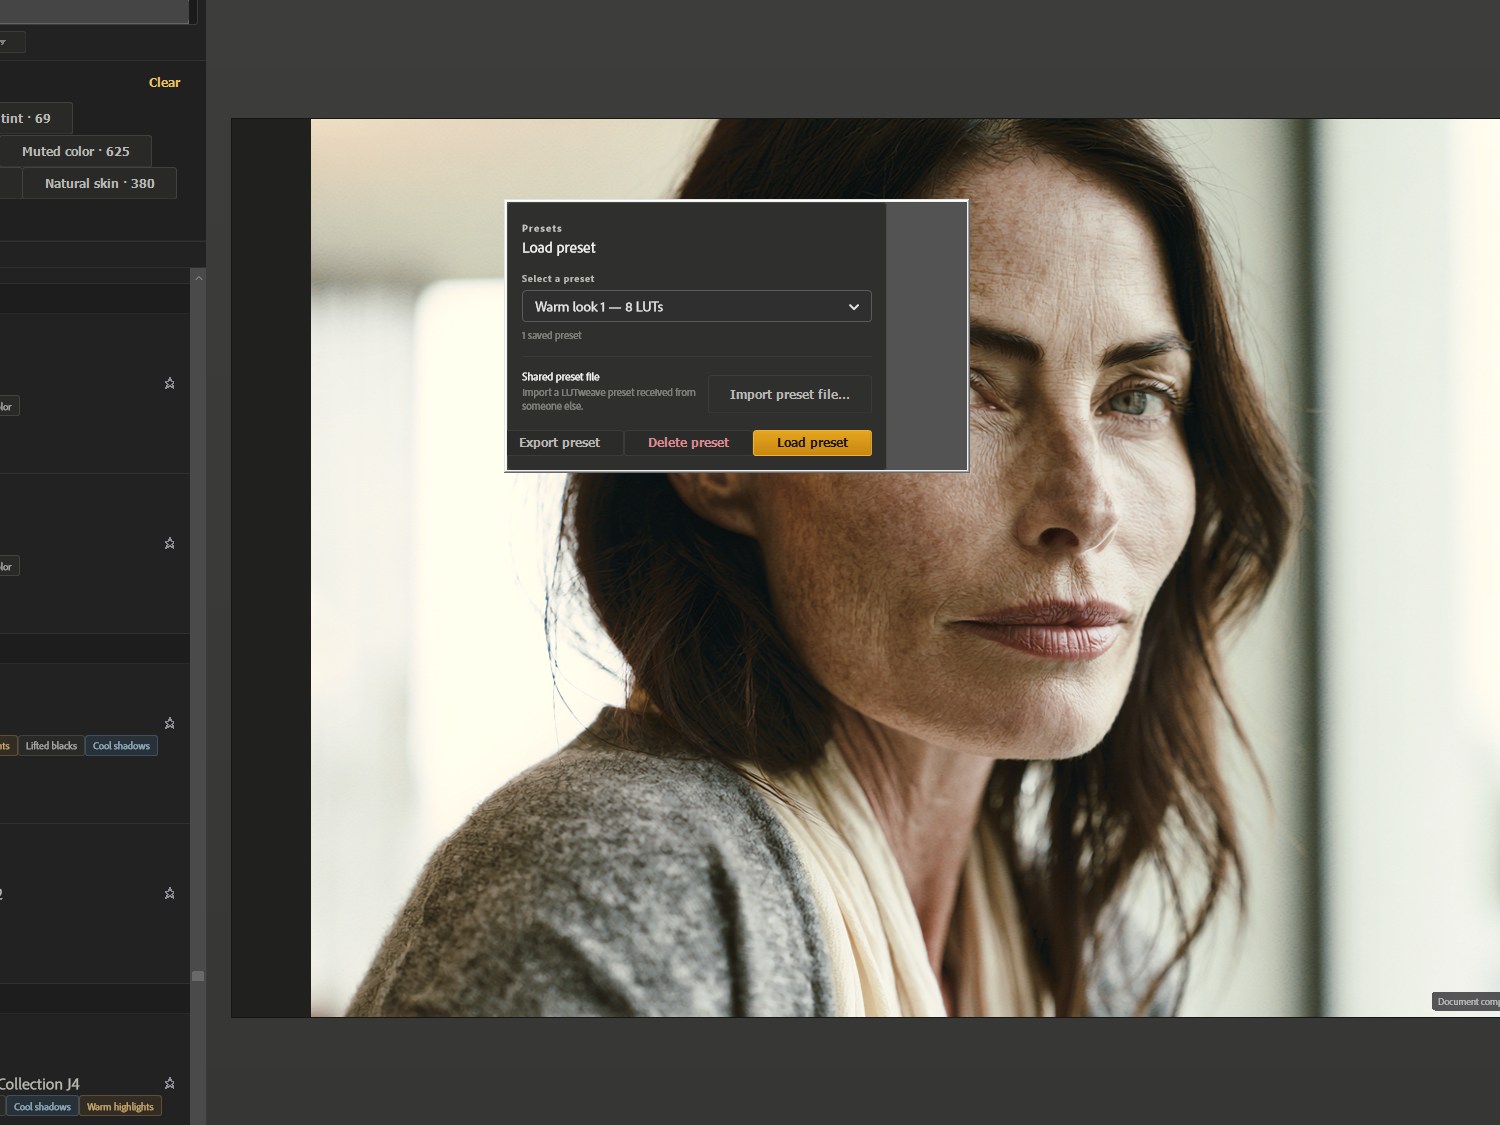Open the Select a preset dropdown
The image size is (1500, 1125).
pos(696,306)
